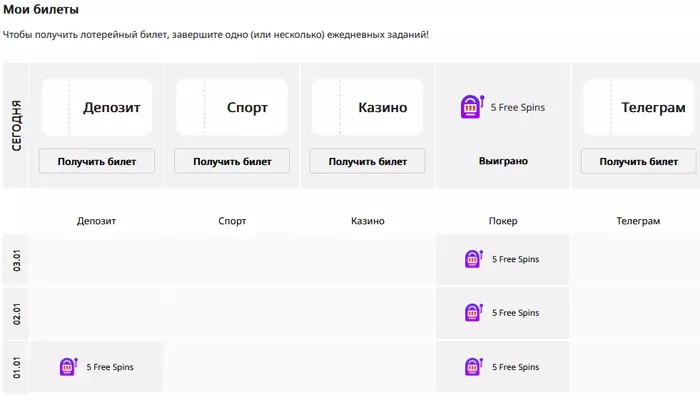Click the Телеграм column header in history table
The image size is (700, 400).
click(638, 221)
